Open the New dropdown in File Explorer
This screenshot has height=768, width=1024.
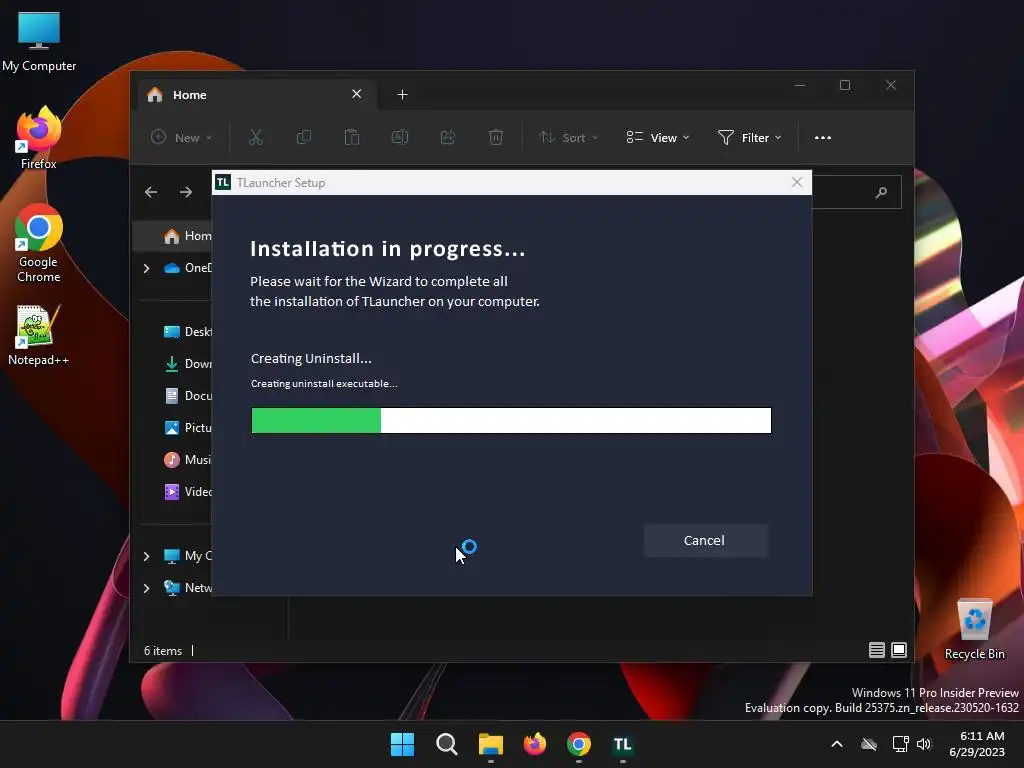pos(182,137)
